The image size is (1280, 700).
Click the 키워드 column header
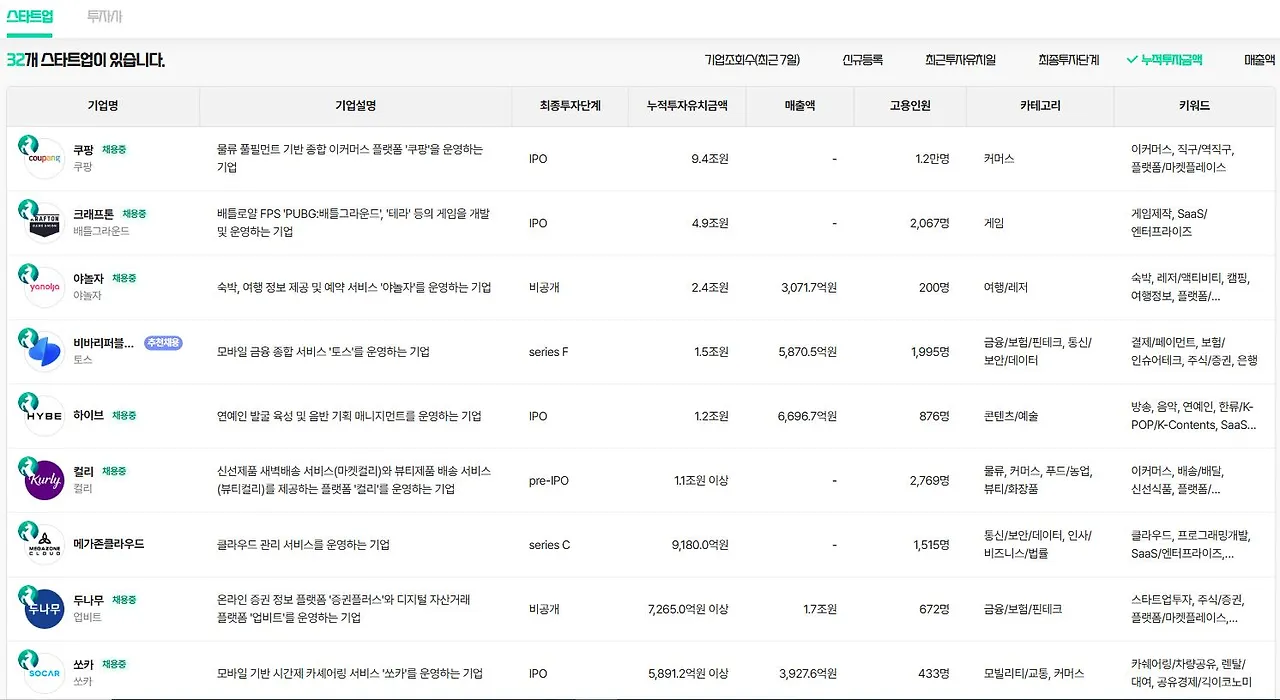pyautogui.click(x=1194, y=106)
